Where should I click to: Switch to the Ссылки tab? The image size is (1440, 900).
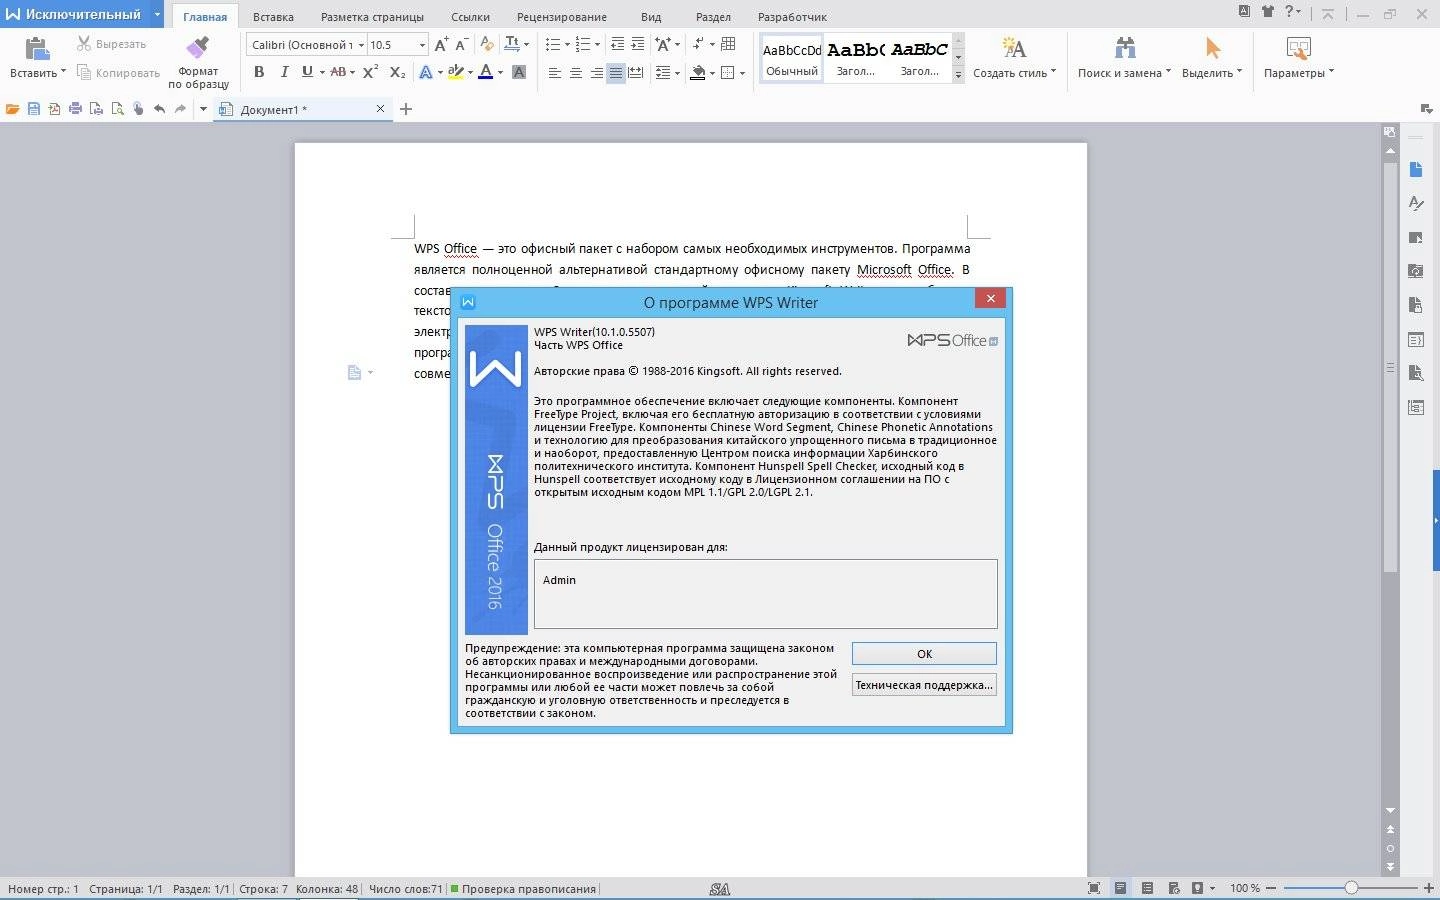coord(470,17)
